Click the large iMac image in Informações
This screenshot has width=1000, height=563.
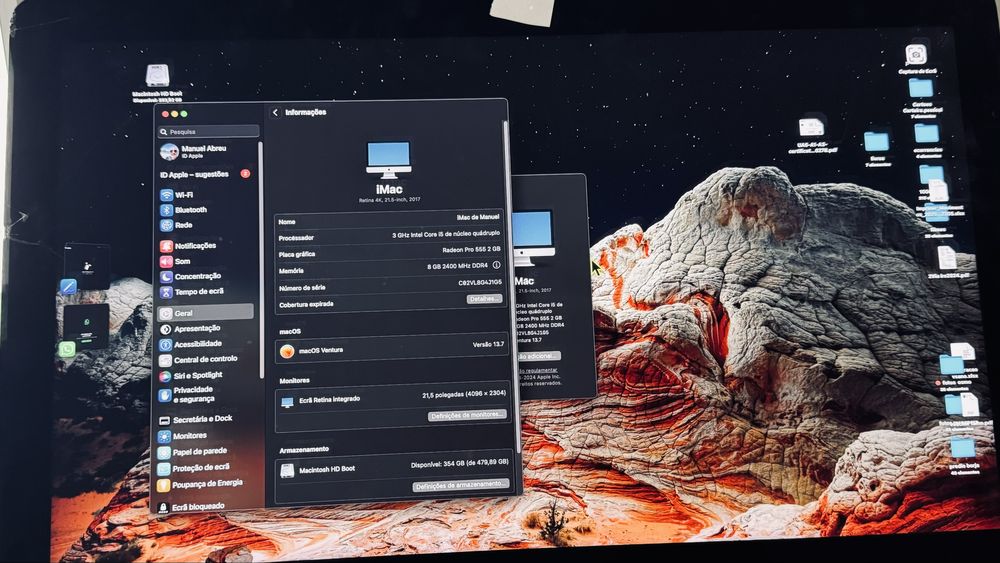pyautogui.click(x=388, y=159)
